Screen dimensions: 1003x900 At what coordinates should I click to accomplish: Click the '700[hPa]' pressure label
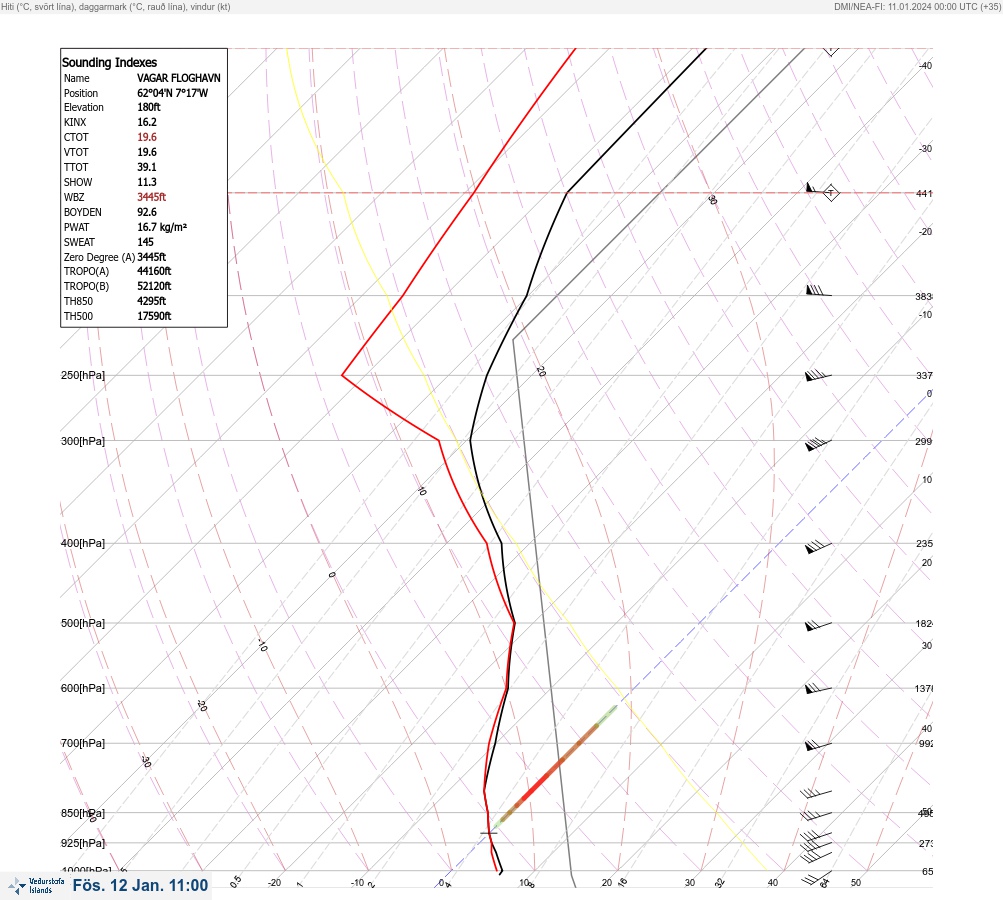pos(83,743)
